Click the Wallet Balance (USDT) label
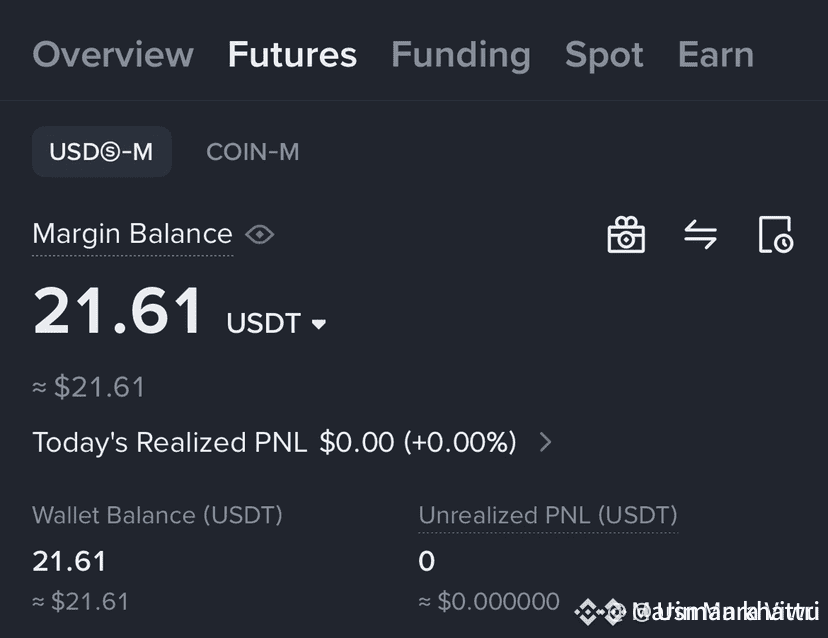The width and height of the screenshot is (828, 638). (157, 515)
